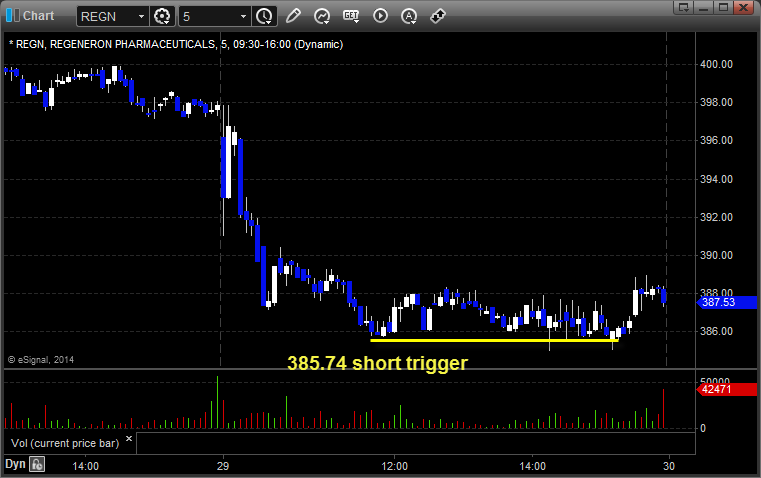Select the pencil drawing tools icon
Viewport: 761px width, 478px height.
pos(293,16)
